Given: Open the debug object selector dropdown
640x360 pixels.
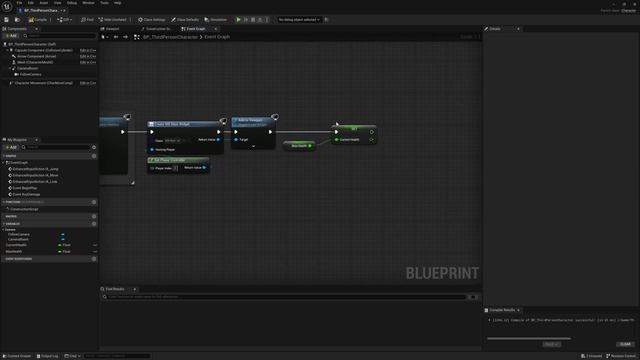Looking at the screenshot, I should click(x=299, y=20).
